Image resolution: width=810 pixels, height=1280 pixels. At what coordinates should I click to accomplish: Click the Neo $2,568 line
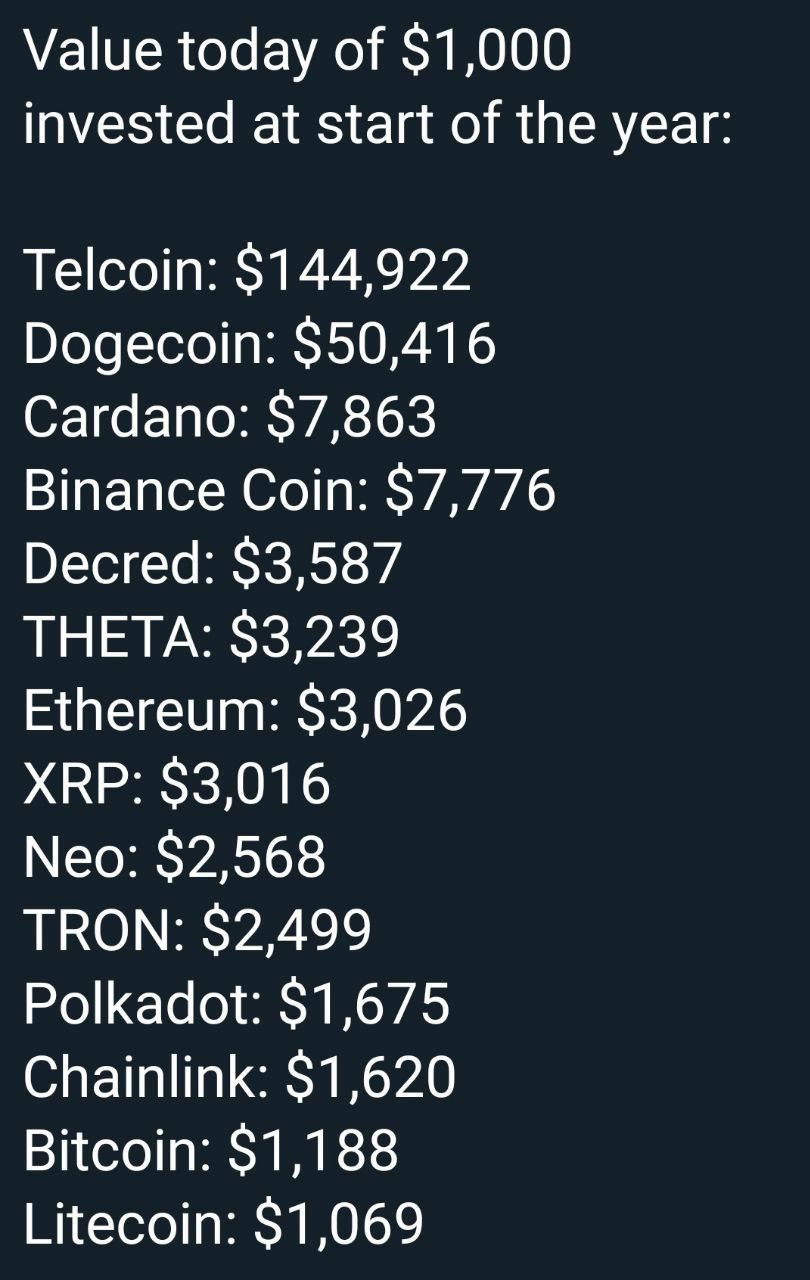click(174, 857)
